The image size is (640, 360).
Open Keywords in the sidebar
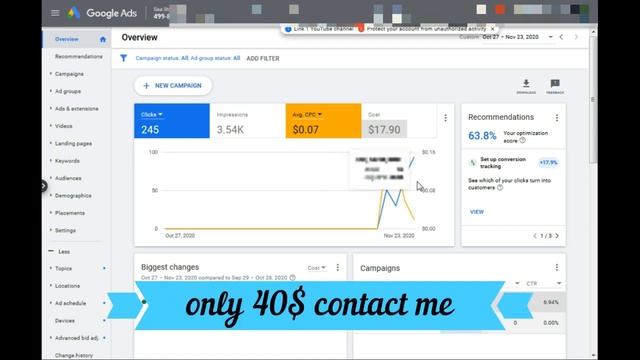[67, 161]
